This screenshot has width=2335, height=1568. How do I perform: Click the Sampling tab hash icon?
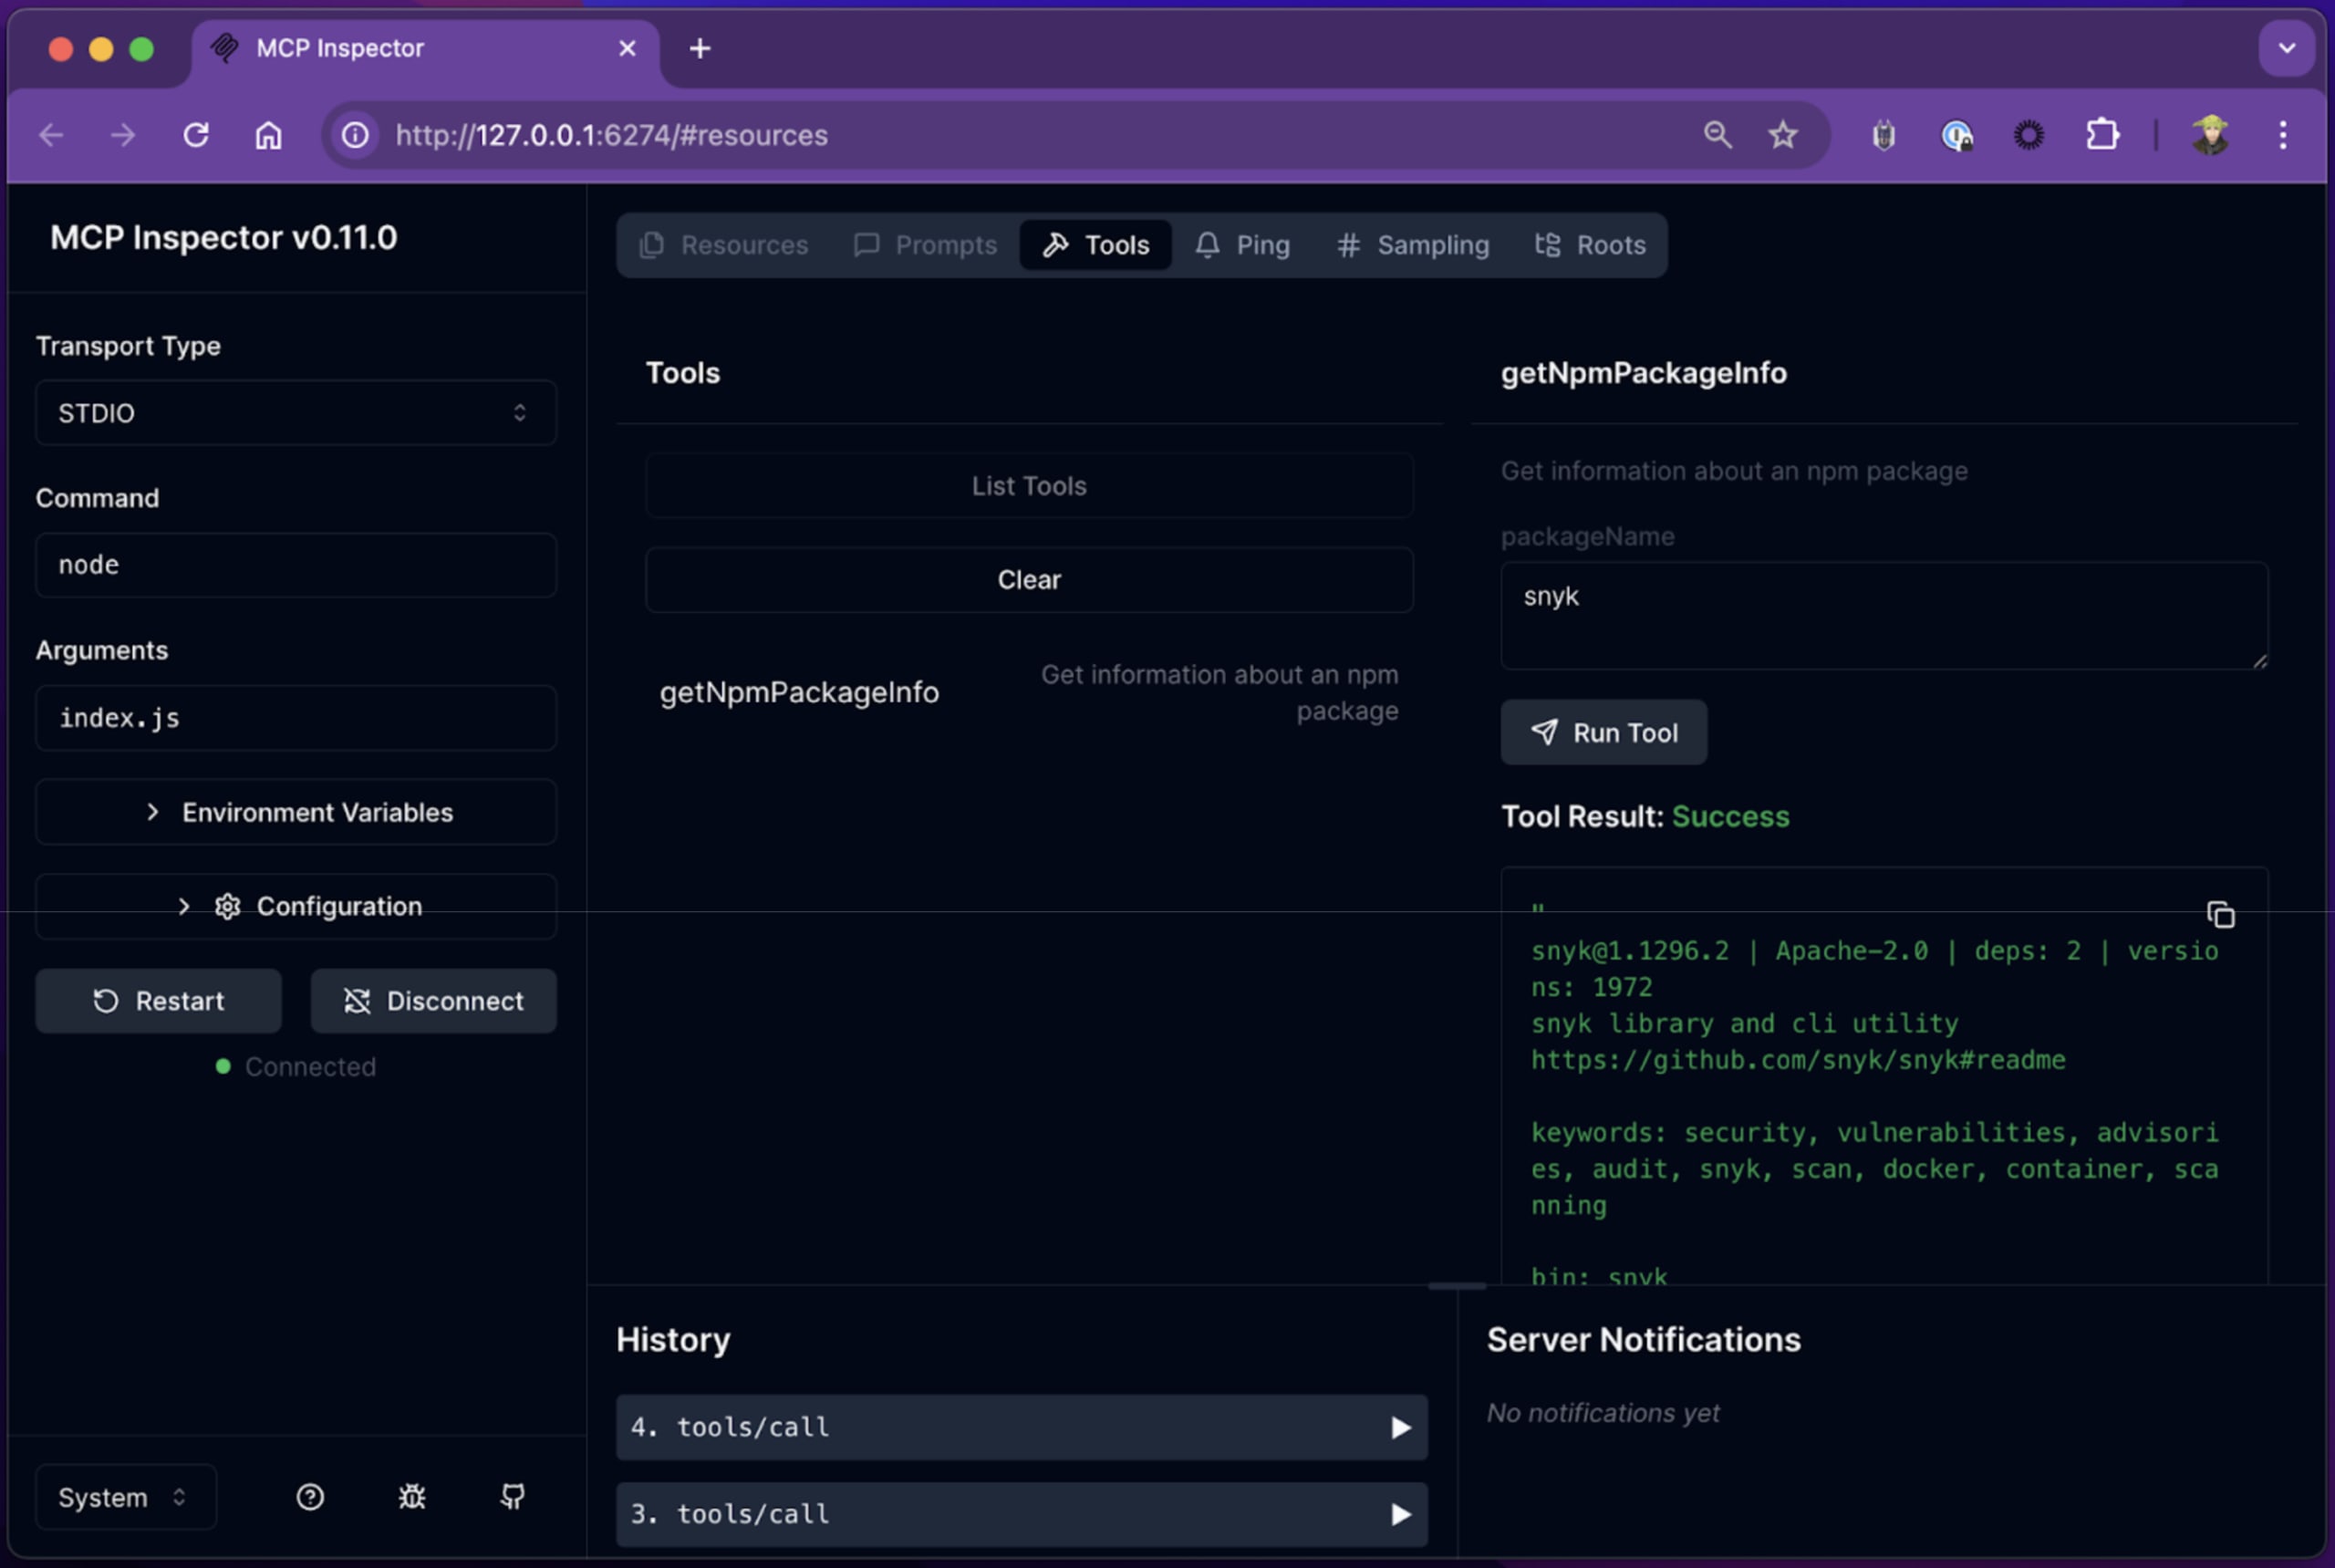[1348, 245]
